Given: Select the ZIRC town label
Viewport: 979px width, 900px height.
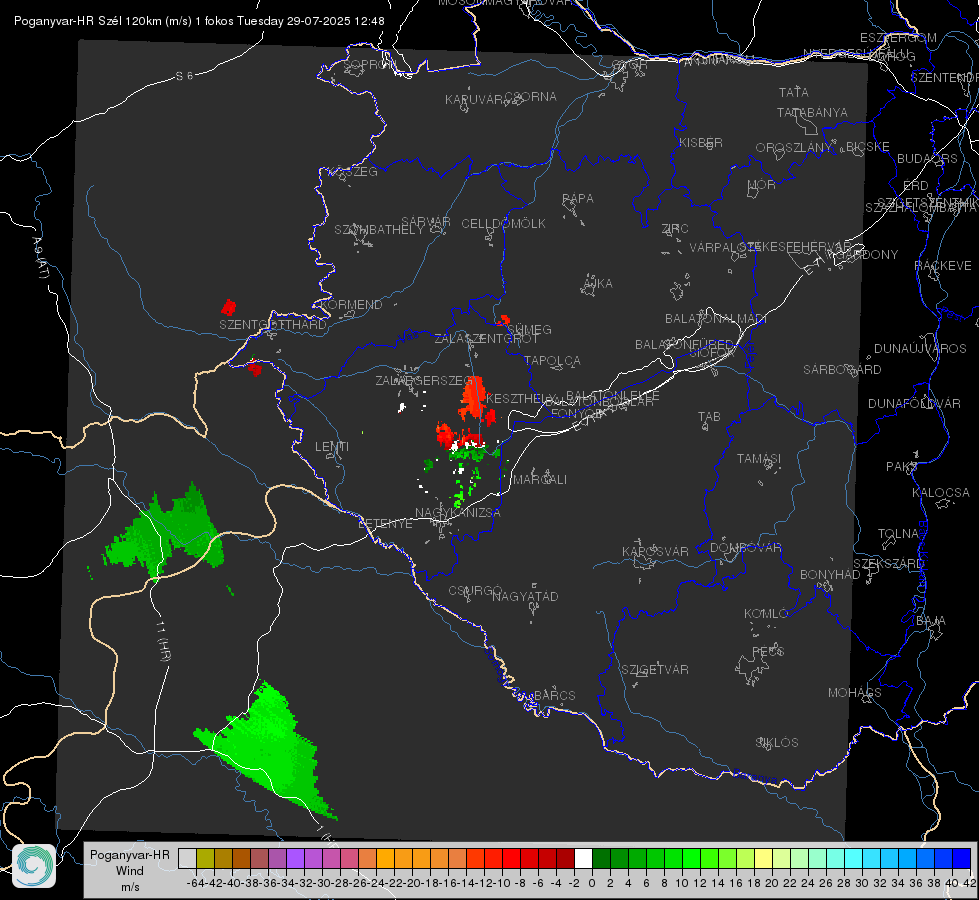Looking at the screenshot, I should coord(675,229).
